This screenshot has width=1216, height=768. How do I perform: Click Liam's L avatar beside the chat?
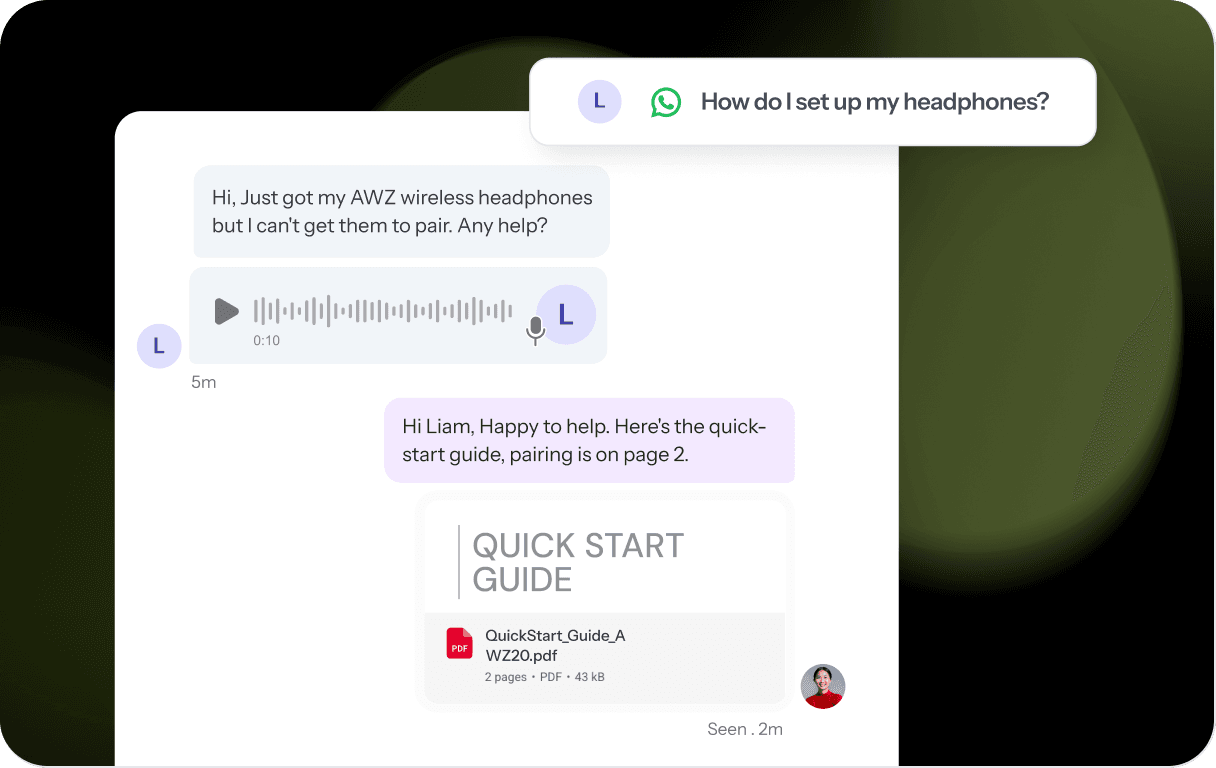pyautogui.click(x=159, y=346)
